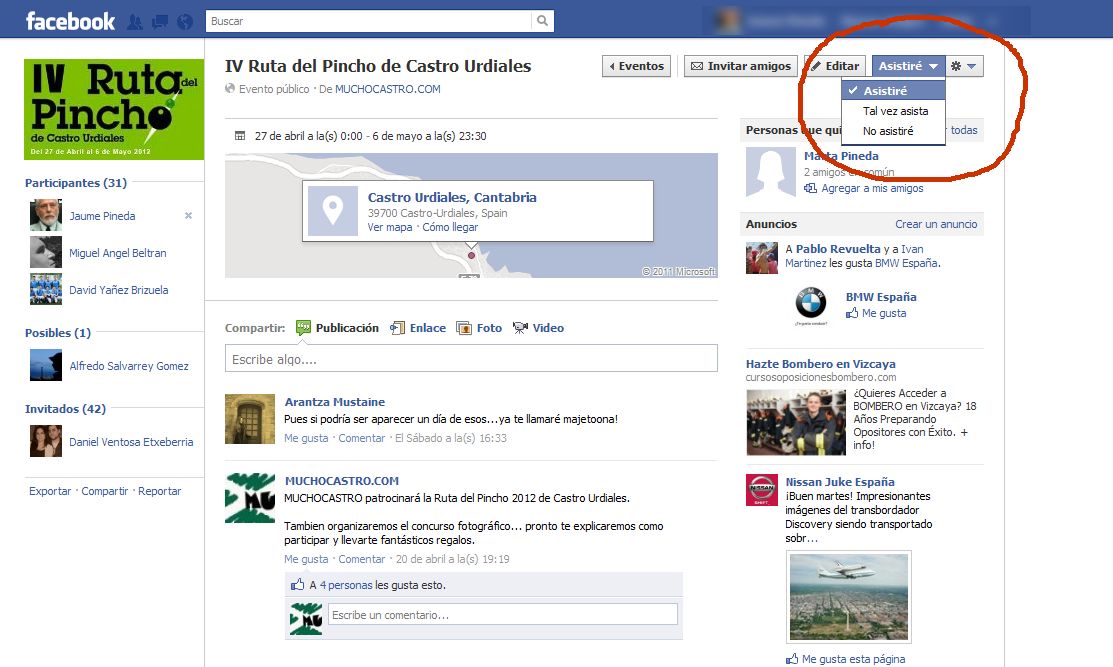
Task: Click in the Buscar search field
Action: click(368, 21)
